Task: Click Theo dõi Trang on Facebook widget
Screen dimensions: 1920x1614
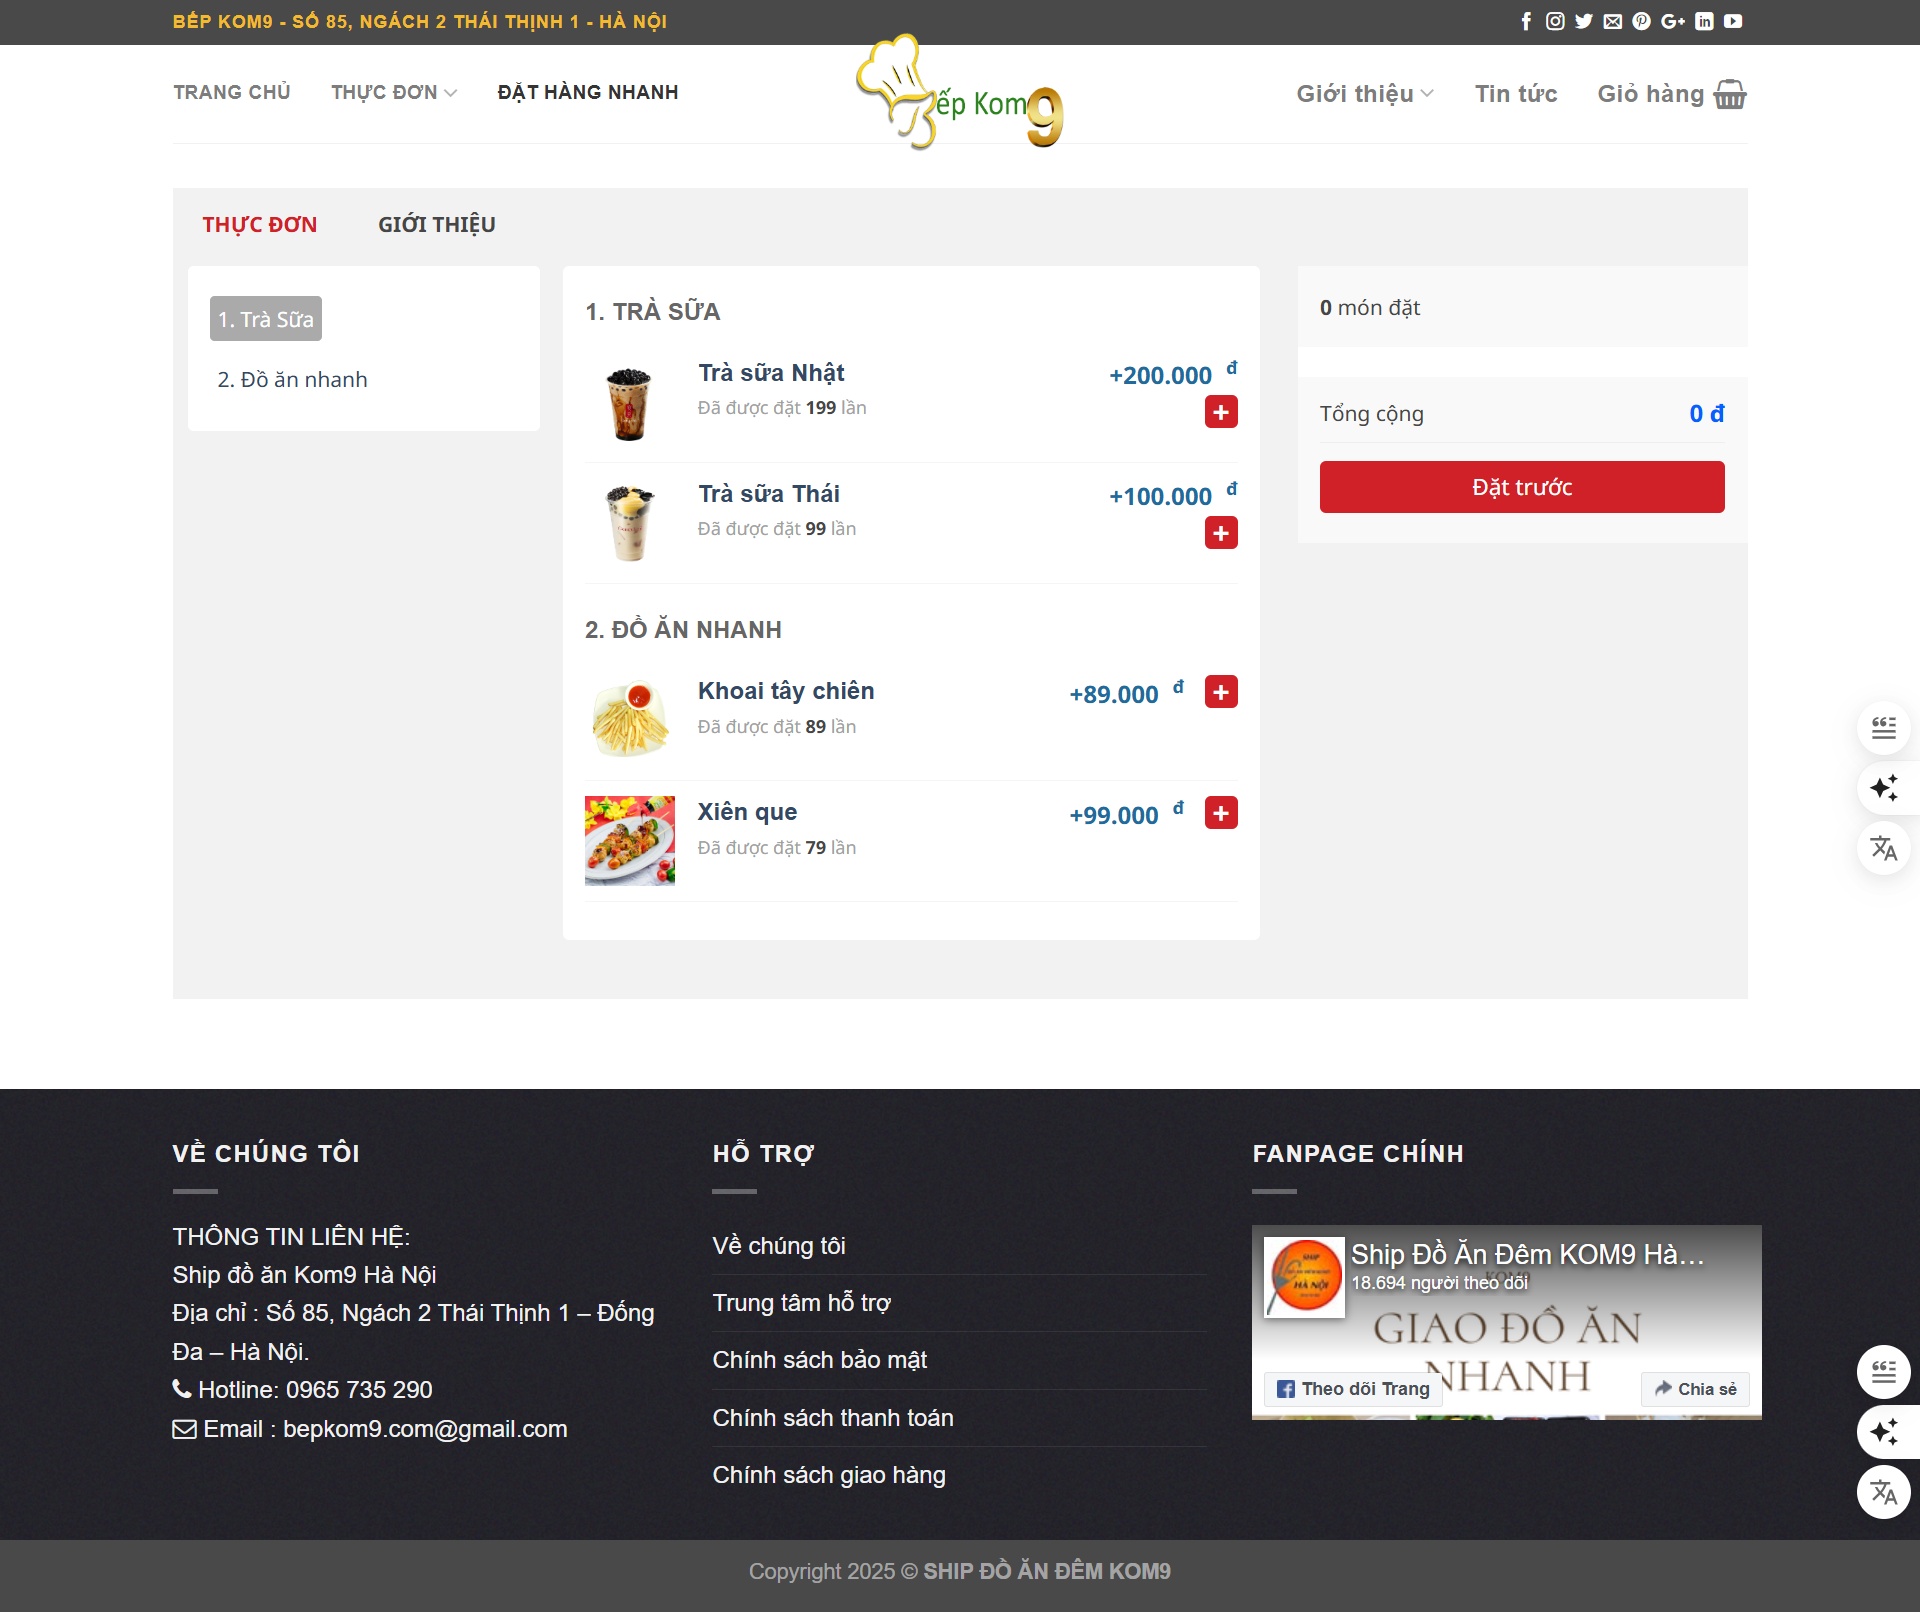Action: click(x=1354, y=1389)
